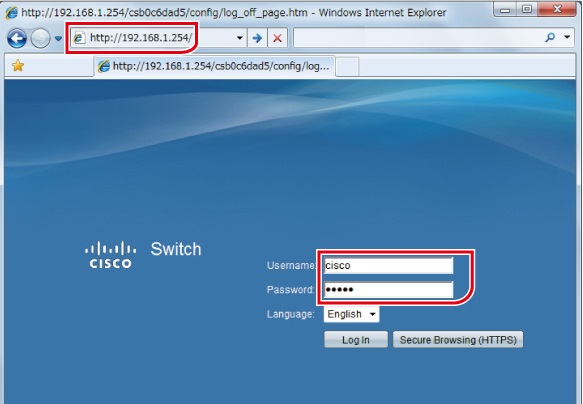The height and width of the screenshot is (404, 583).
Task: Click the "Switch" product title text
Action: point(176,249)
